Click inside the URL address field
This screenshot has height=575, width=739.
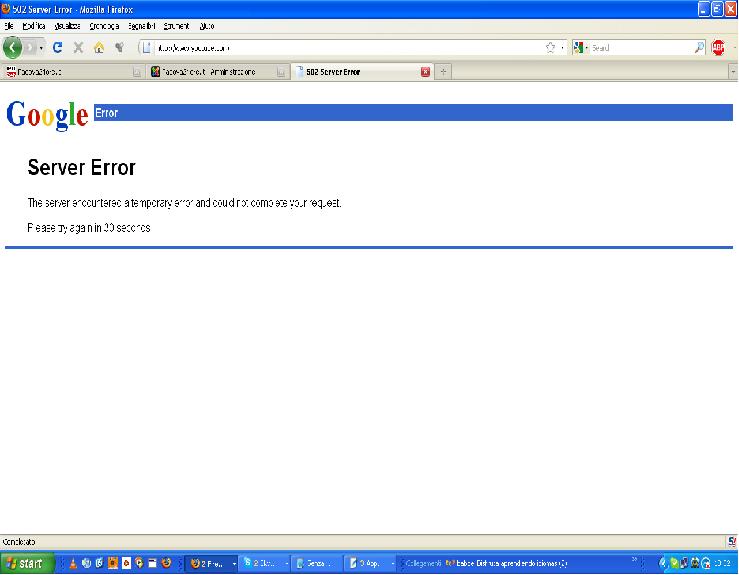[349, 48]
